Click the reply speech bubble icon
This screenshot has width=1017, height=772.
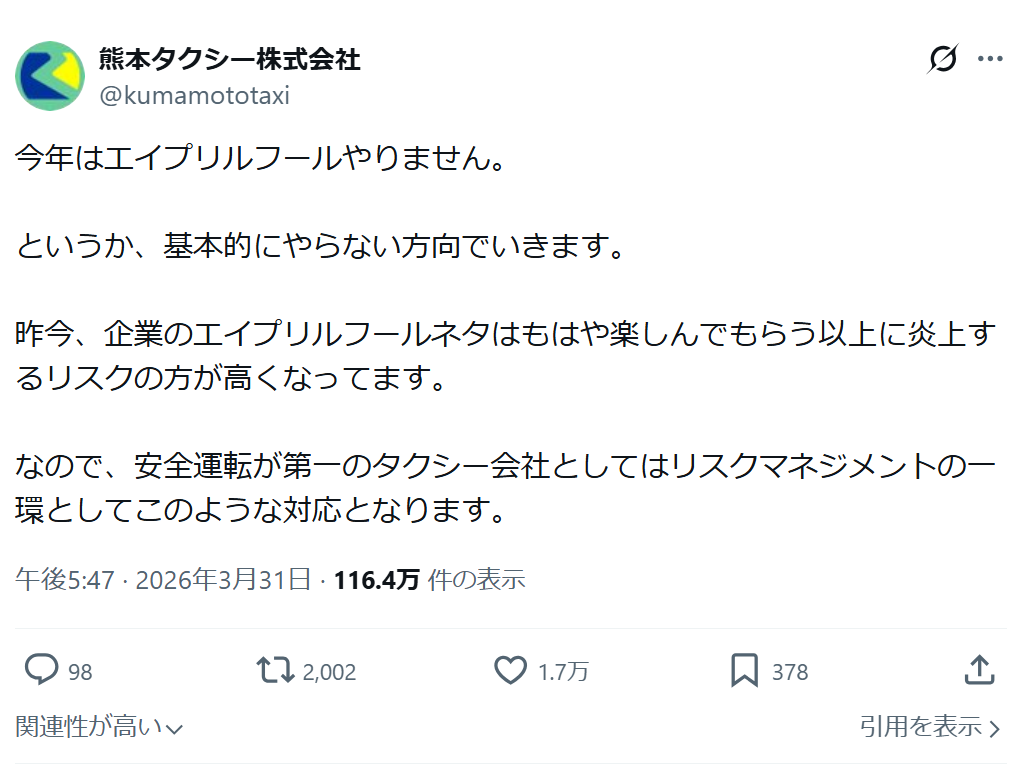click(41, 670)
